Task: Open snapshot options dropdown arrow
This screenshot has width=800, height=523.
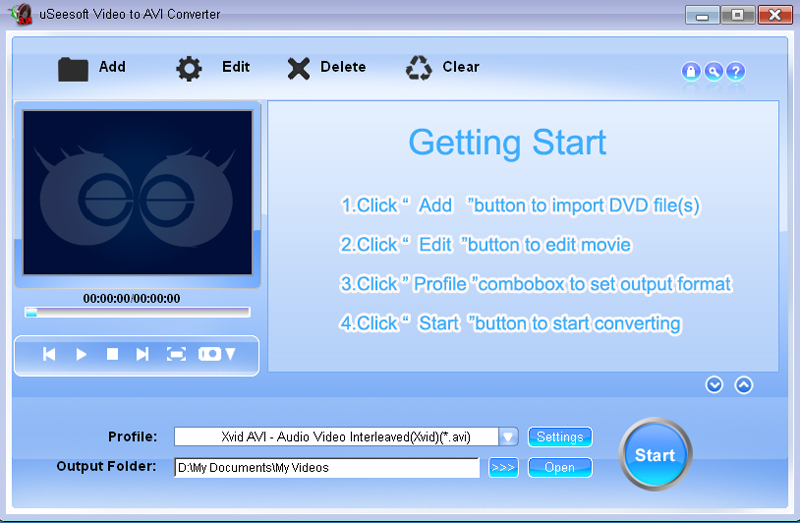Action: click(230, 354)
